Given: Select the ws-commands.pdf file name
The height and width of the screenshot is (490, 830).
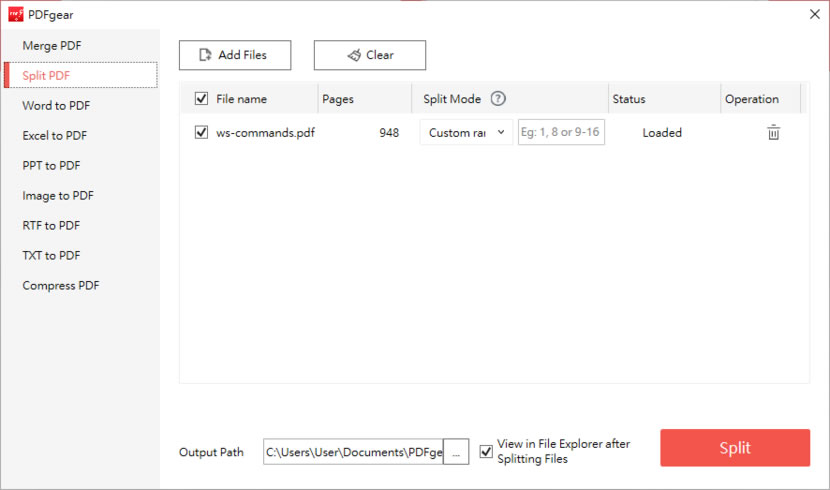Looking at the screenshot, I should click(265, 132).
